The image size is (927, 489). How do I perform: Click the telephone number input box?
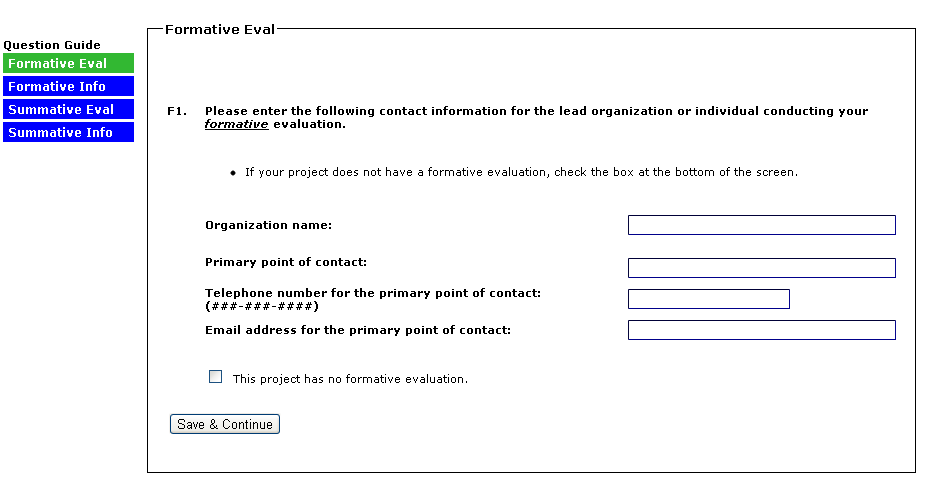tap(708, 299)
